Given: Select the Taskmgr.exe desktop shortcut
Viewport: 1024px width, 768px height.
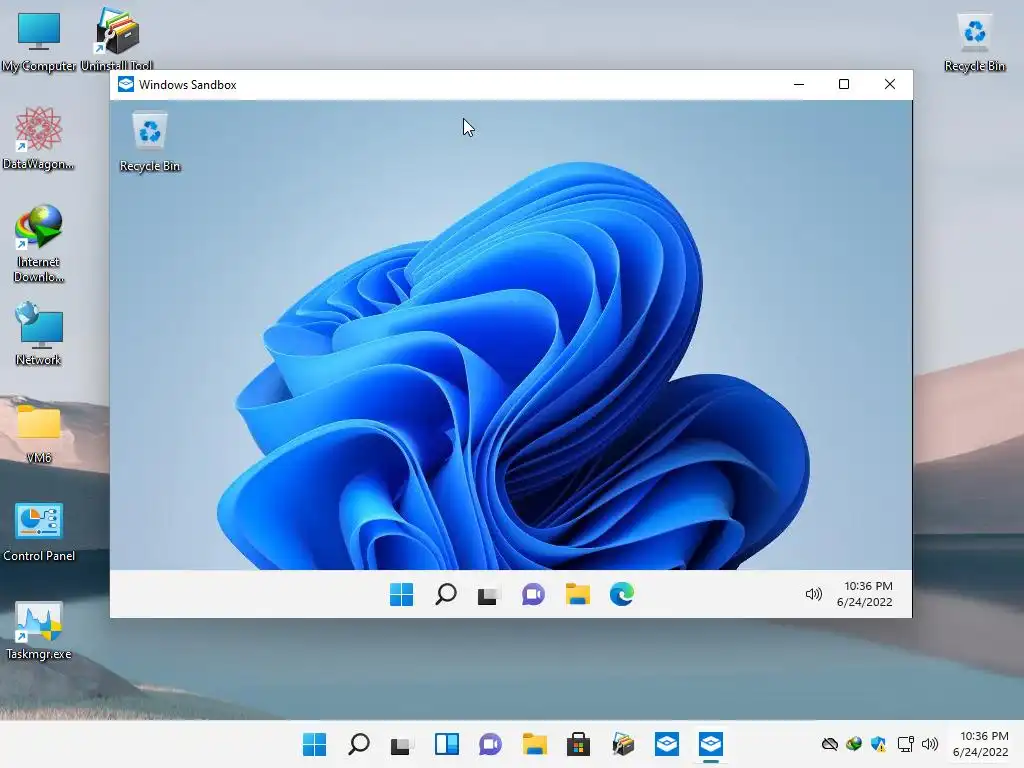Looking at the screenshot, I should 39,630.
